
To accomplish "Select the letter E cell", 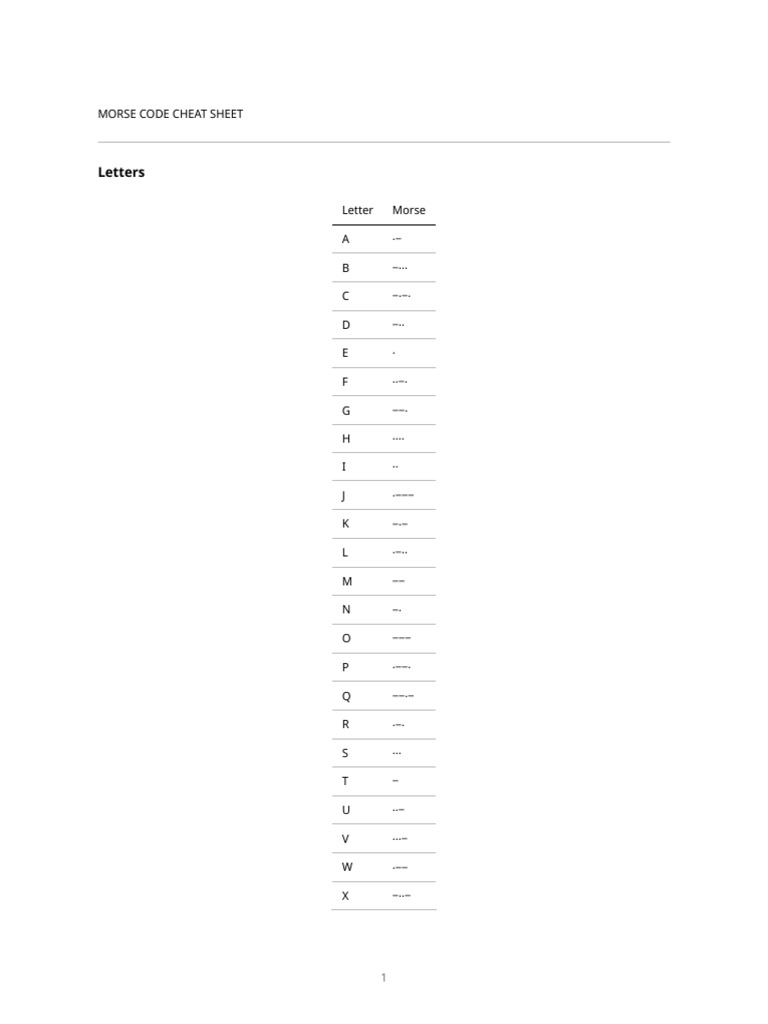I will (x=346, y=353).
